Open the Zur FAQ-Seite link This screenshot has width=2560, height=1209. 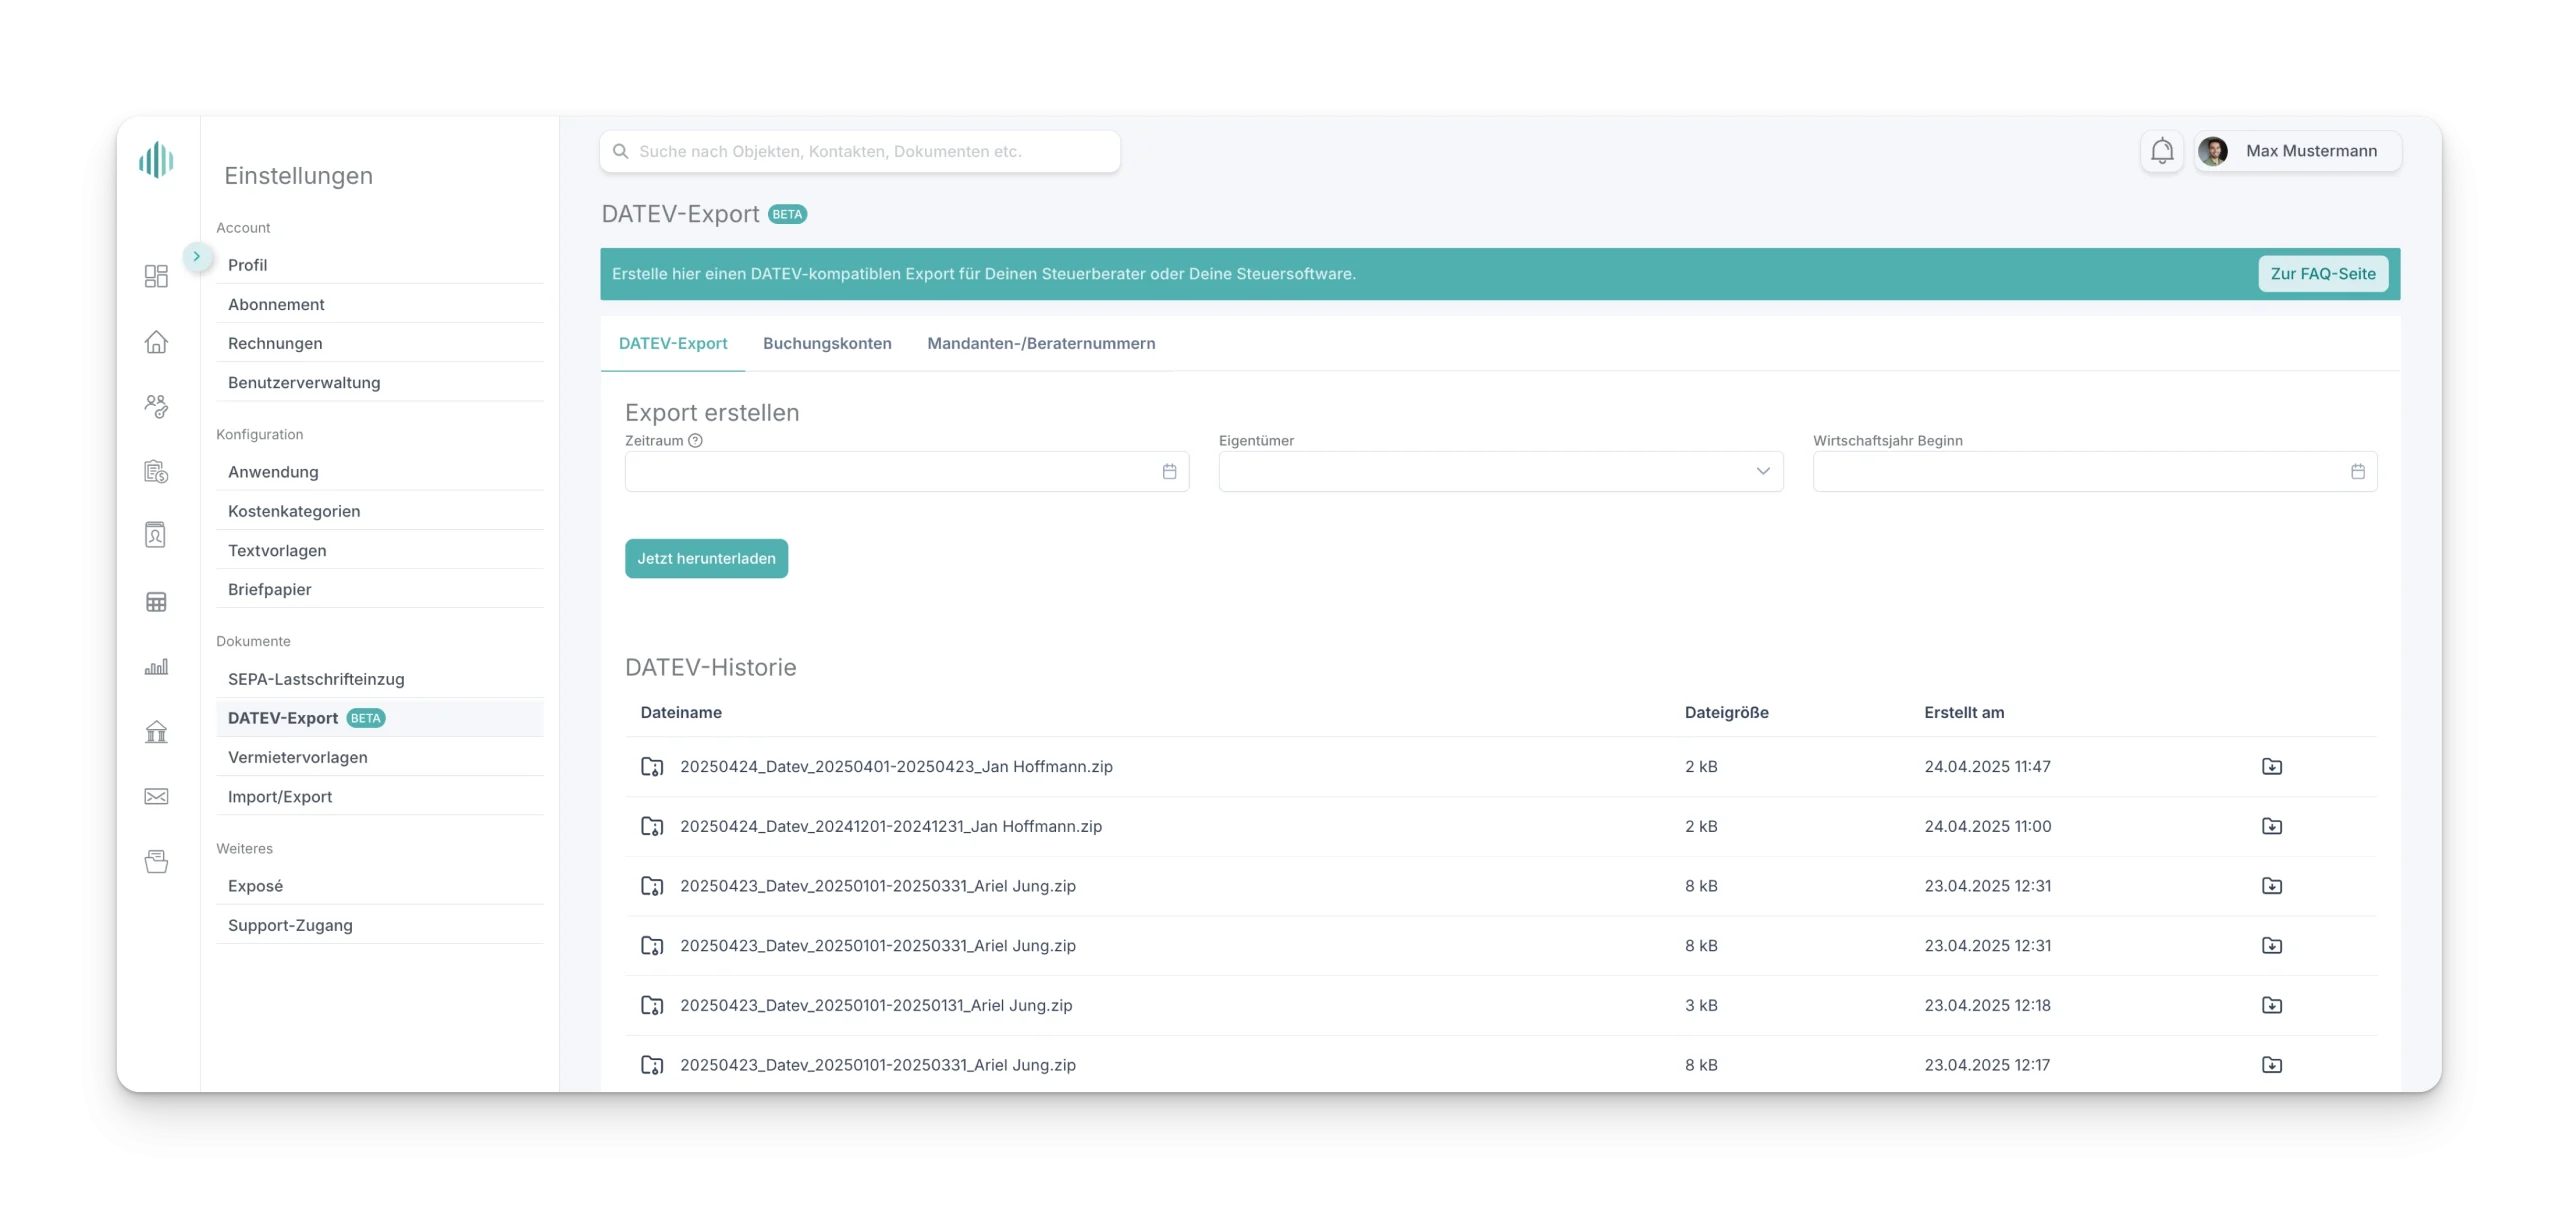pyautogui.click(x=2322, y=274)
